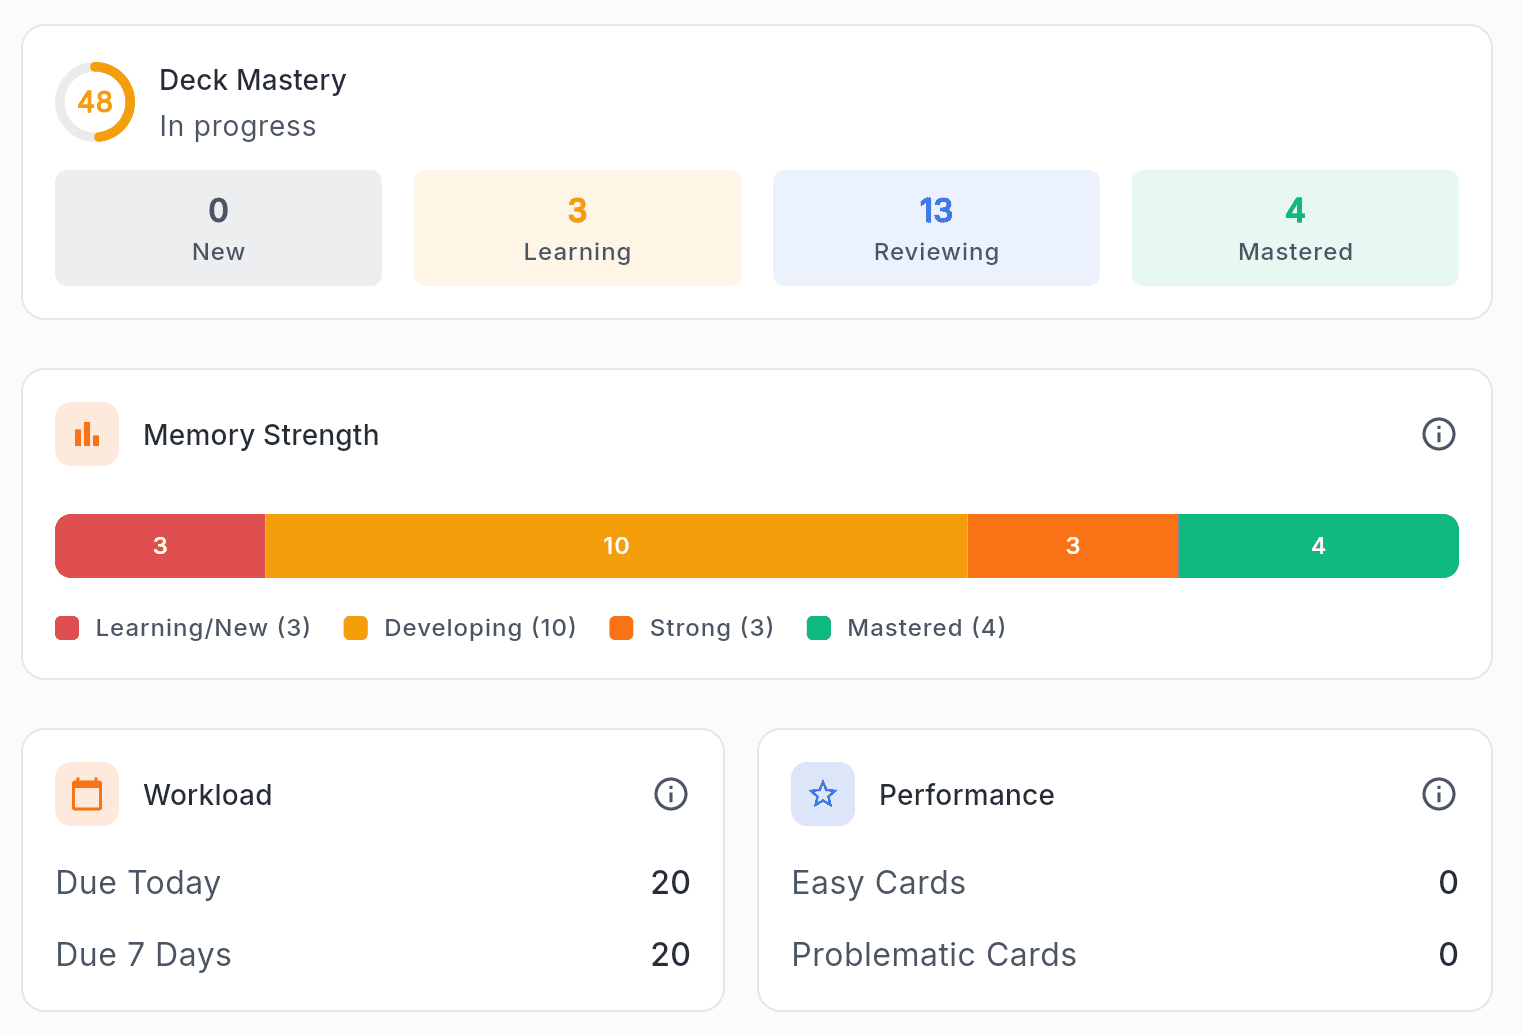Select the Reviewing stat tile showing 13
Viewport: 1522px width, 1034px height.
point(936,228)
